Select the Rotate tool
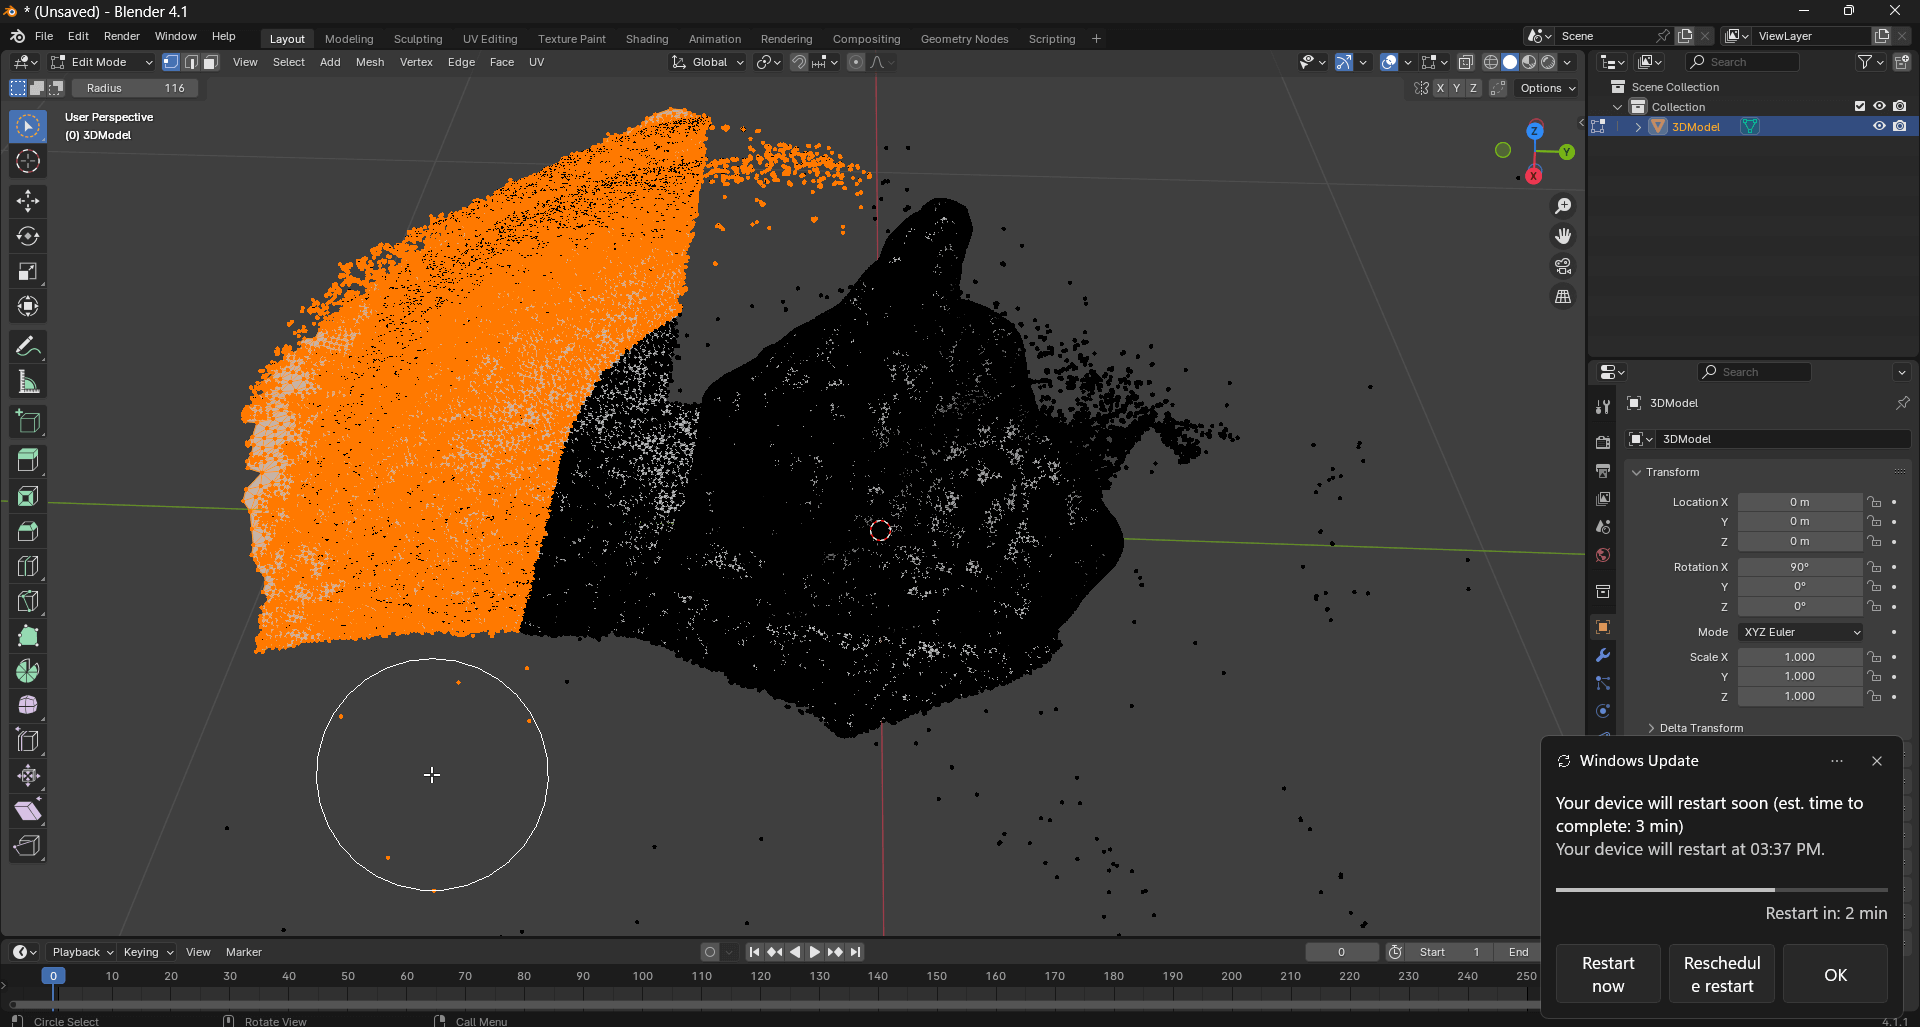The width and height of the screenshot is (1920, 1027). [28, 236]
